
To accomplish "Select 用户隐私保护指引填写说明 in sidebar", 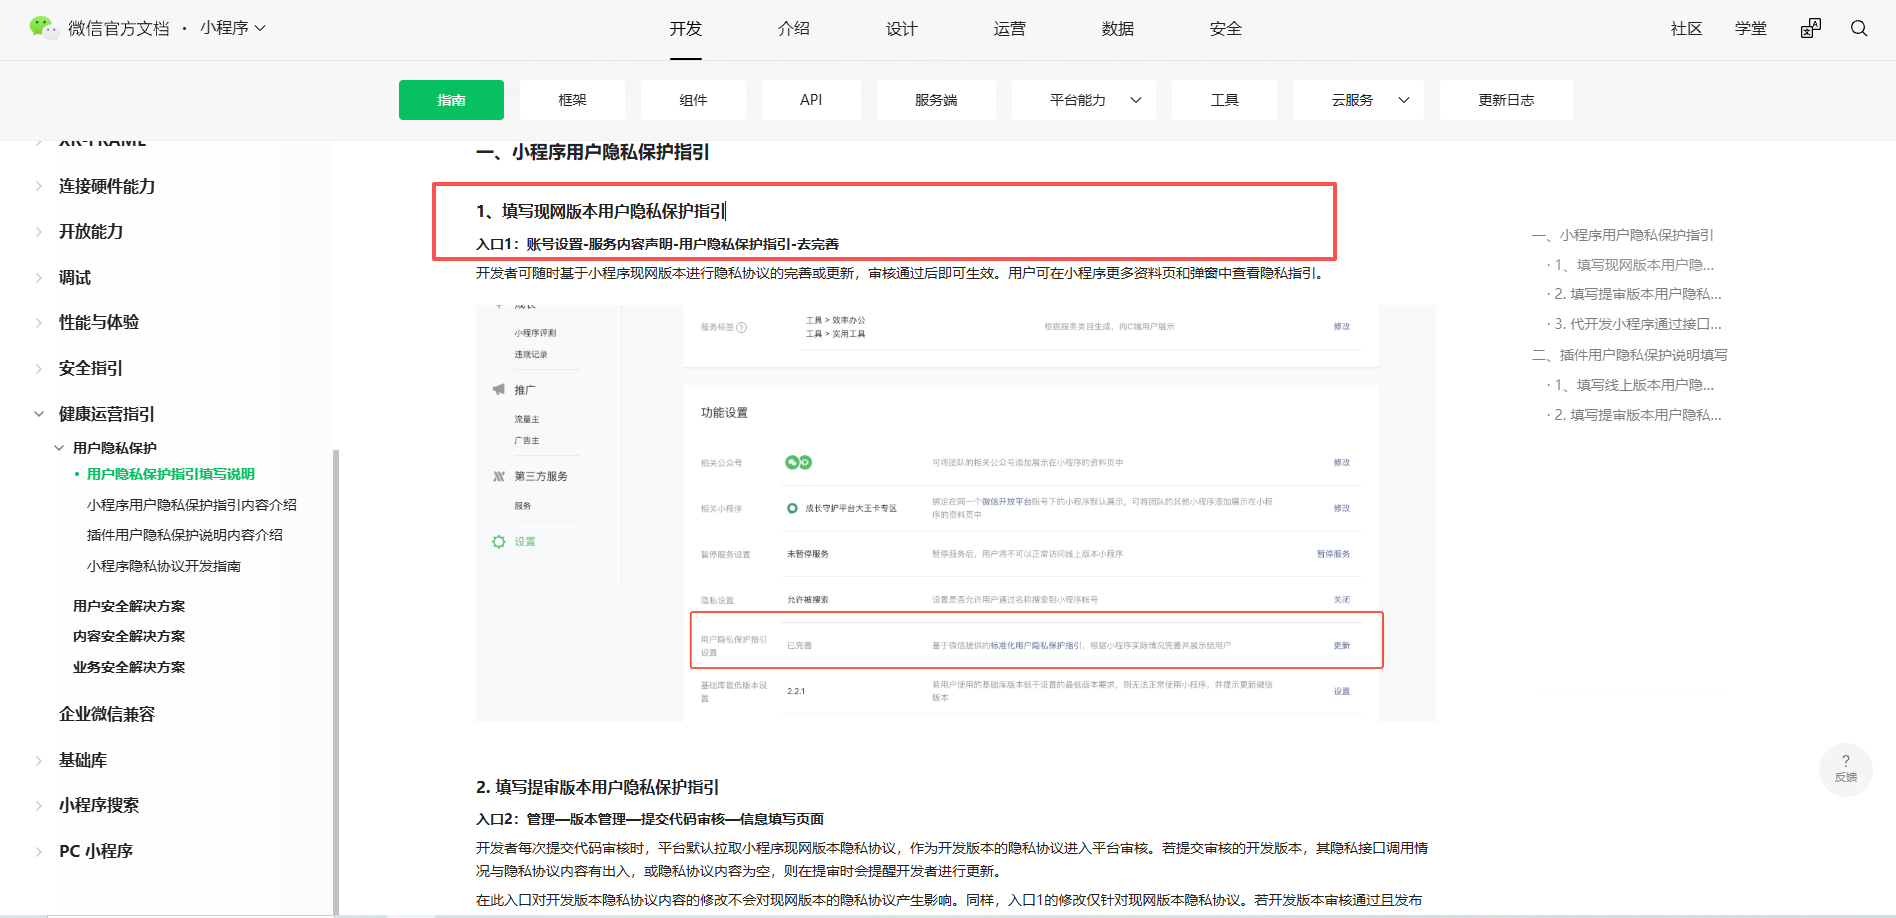I will pos(171,474).
